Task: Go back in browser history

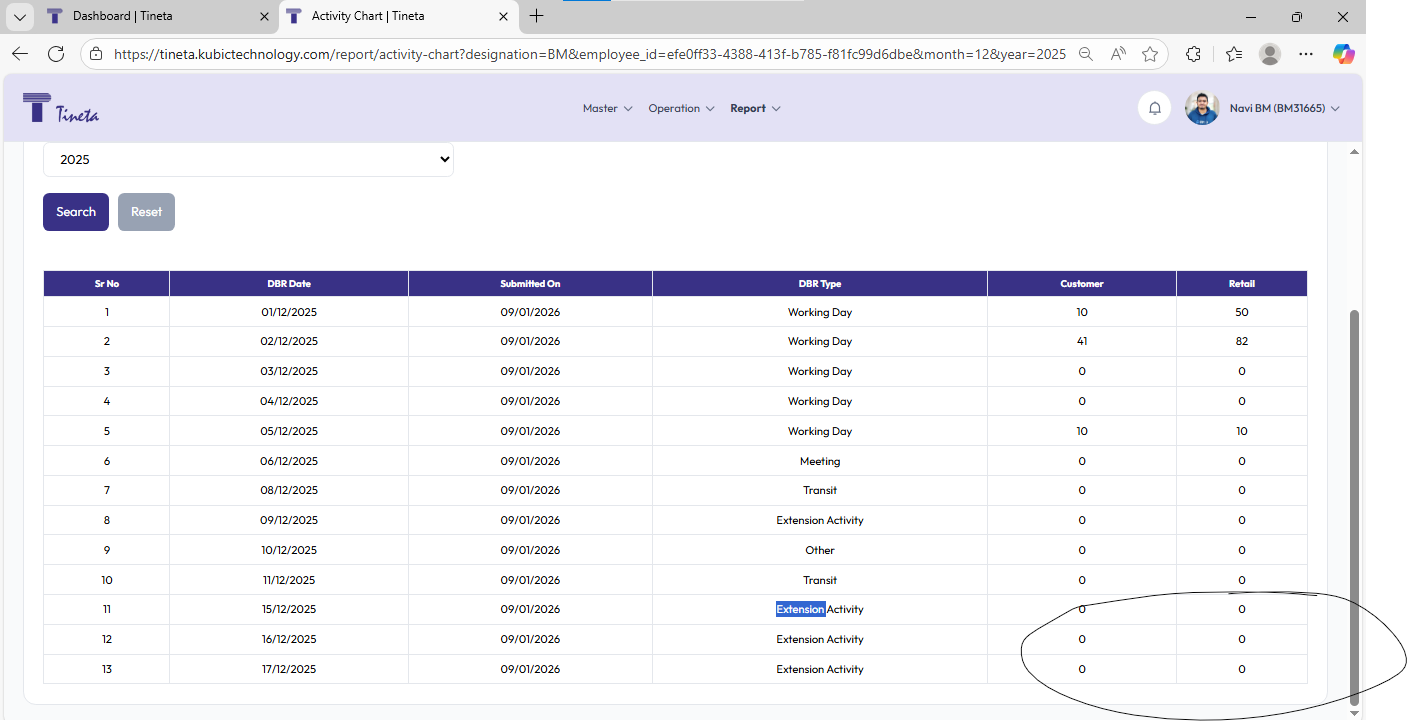Action: [x=20, y=54]
